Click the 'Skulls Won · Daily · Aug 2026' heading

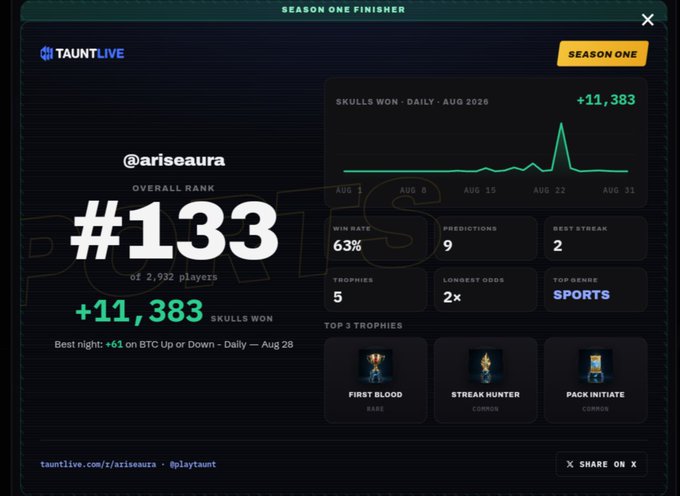[412, 102]
